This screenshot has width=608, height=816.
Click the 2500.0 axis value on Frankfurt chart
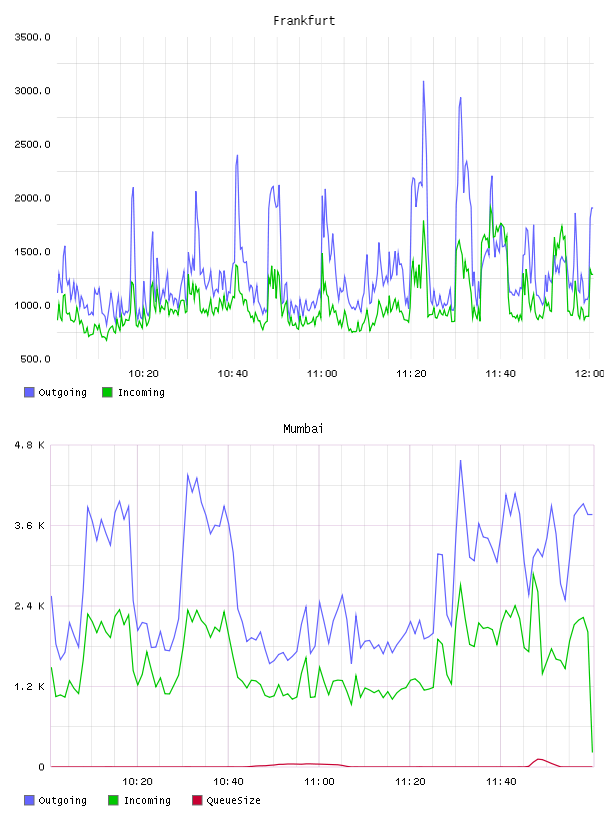tap(32, 144)
